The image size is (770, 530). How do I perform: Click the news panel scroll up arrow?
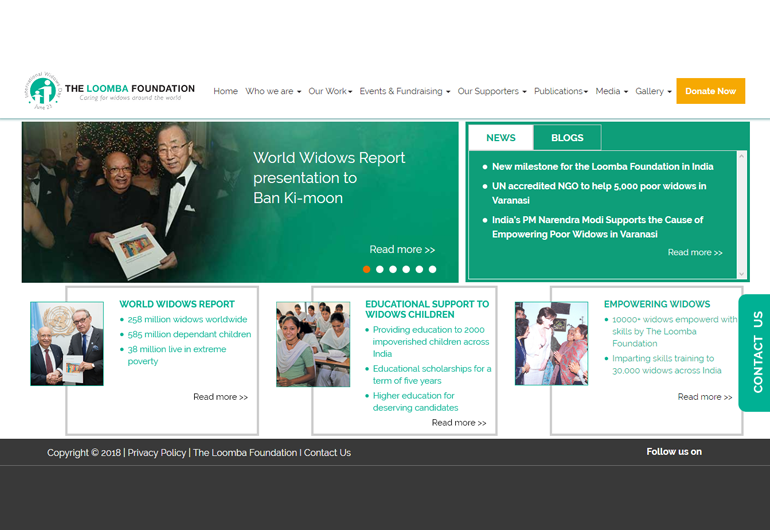[x=742, y=156]
